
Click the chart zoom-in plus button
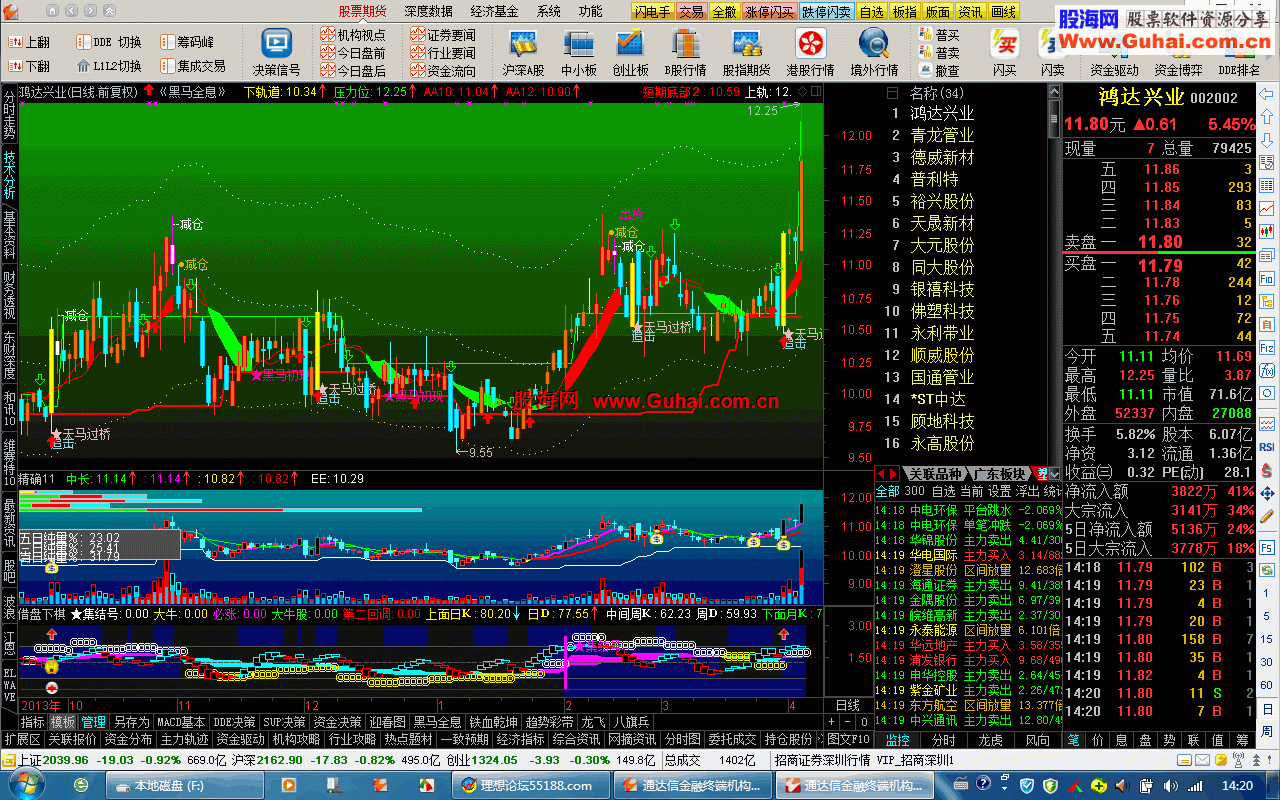tap(832, 722)
